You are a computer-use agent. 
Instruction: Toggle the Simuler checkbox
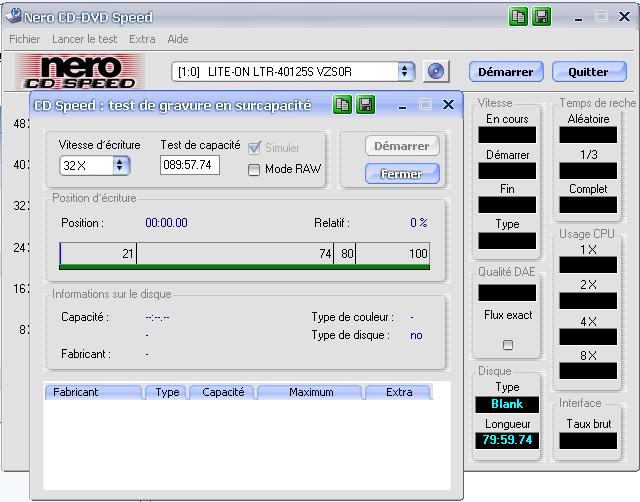click(x=254, y=148)
